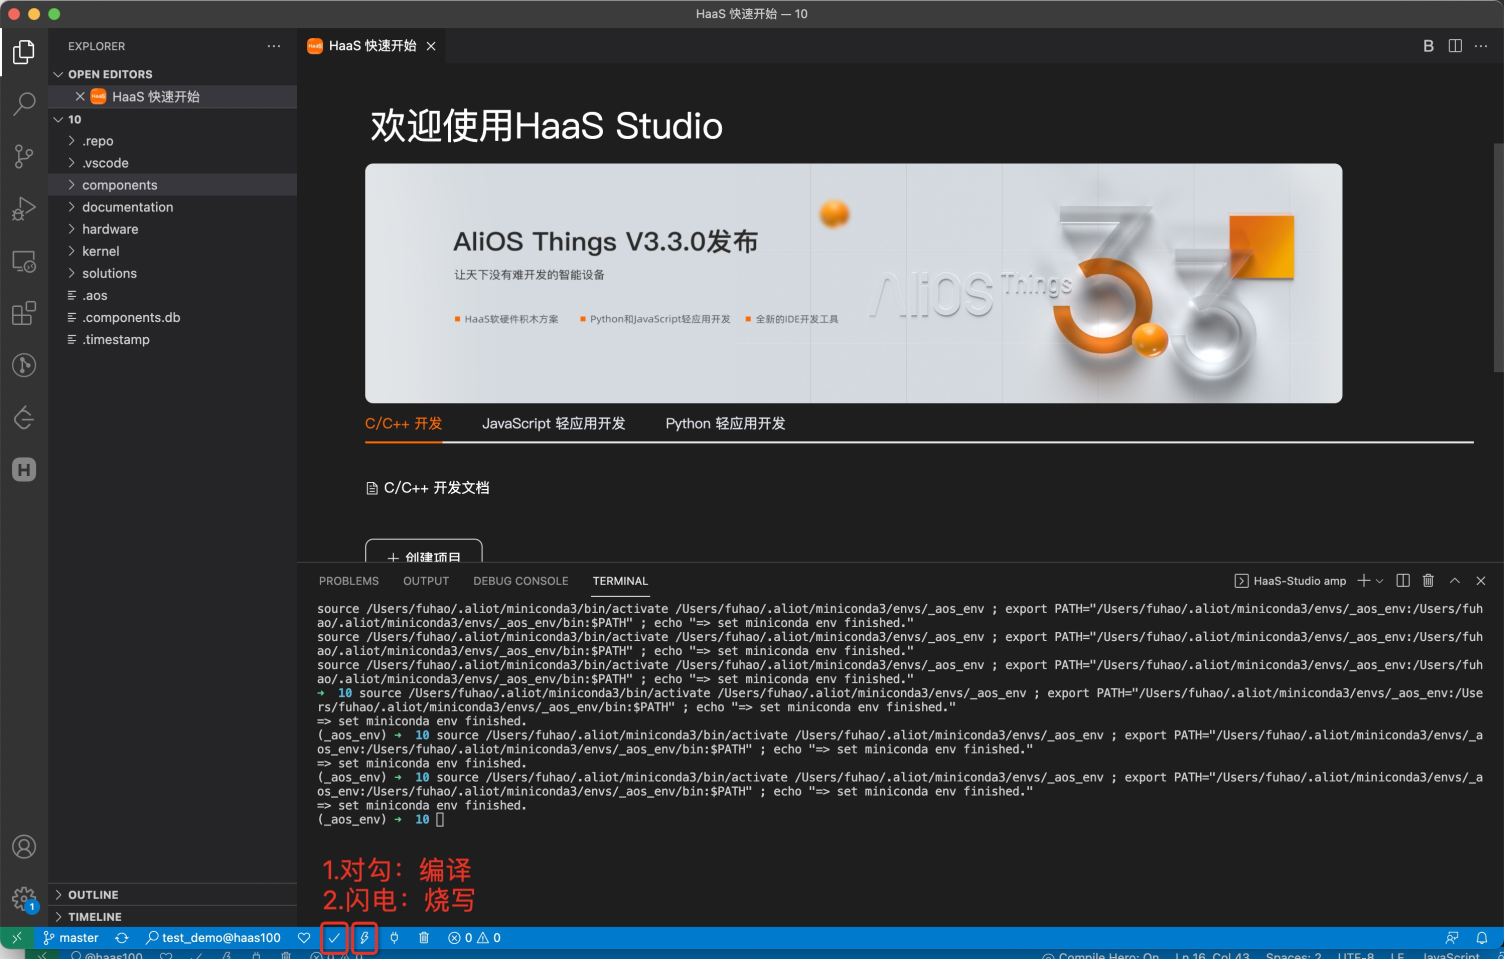Open the Explorer view in activity bar
The image size is (1504, 959).
(x=24, y=52)
